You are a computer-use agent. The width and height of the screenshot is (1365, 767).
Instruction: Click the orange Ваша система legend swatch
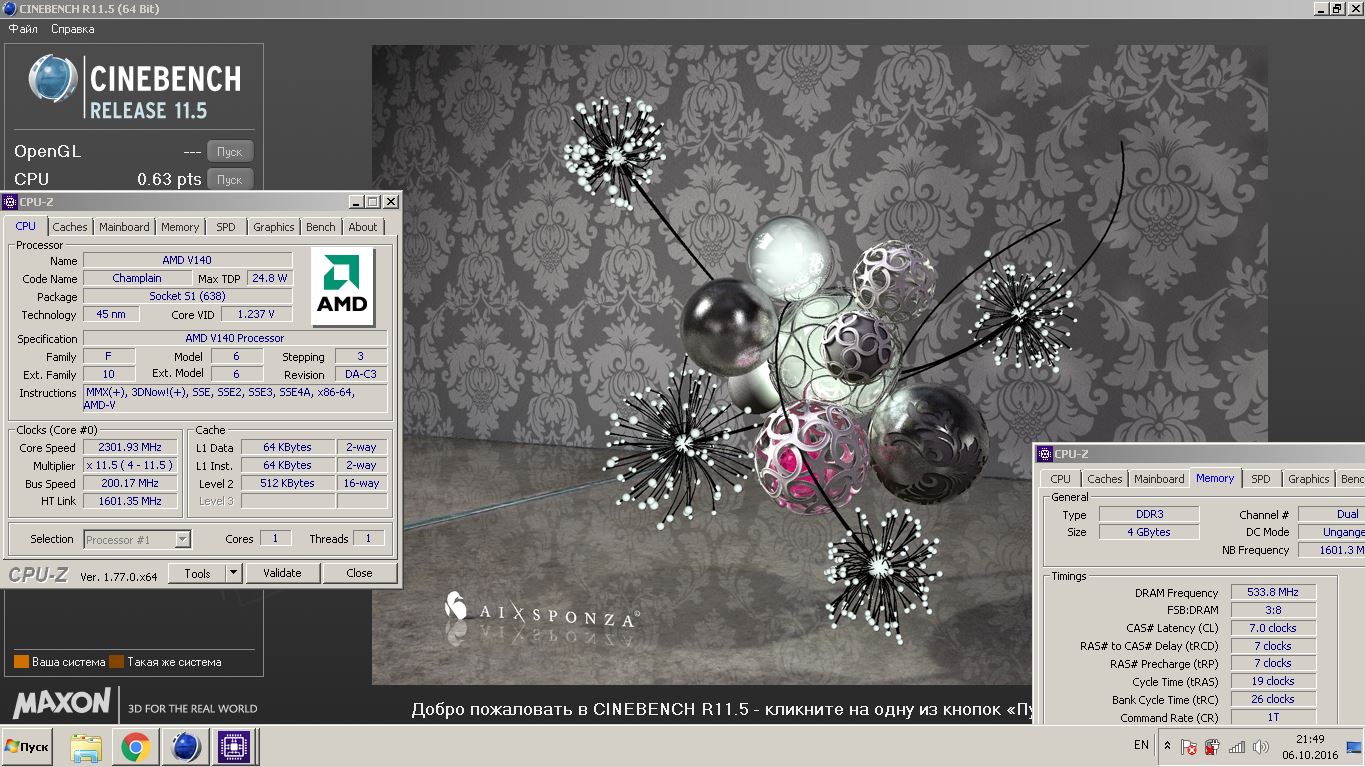(x=21, y=662)
